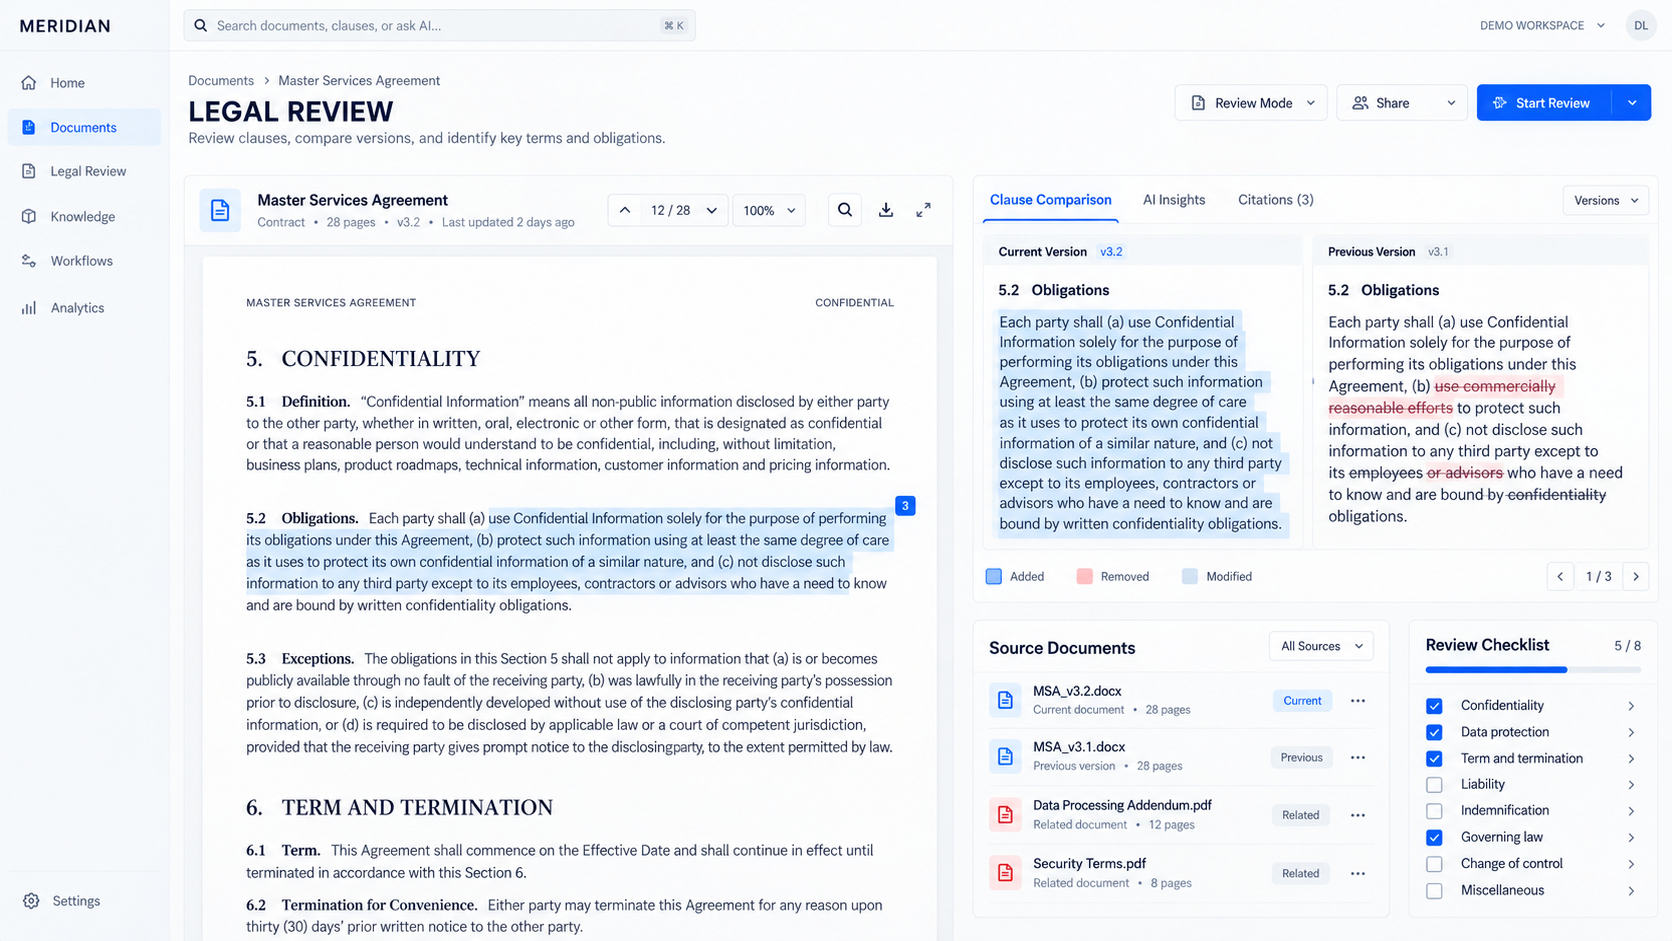Go to previous page arrow

click(625, 210)
